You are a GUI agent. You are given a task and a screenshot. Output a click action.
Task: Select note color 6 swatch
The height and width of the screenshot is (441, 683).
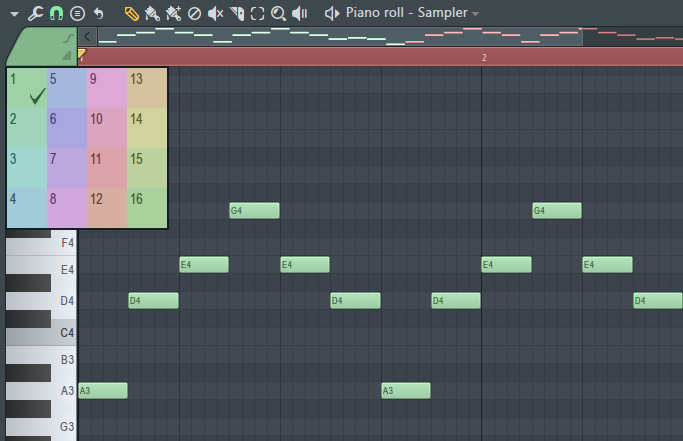coord(66,128)
